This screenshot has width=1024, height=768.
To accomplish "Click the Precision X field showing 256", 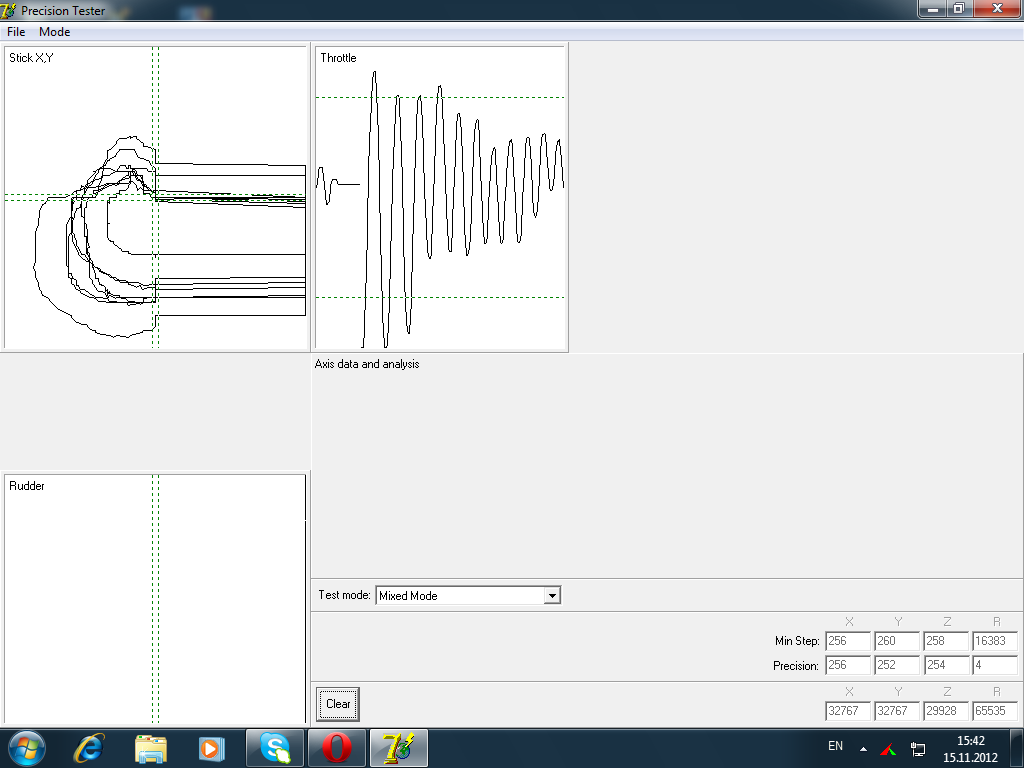I will point(848,665).
